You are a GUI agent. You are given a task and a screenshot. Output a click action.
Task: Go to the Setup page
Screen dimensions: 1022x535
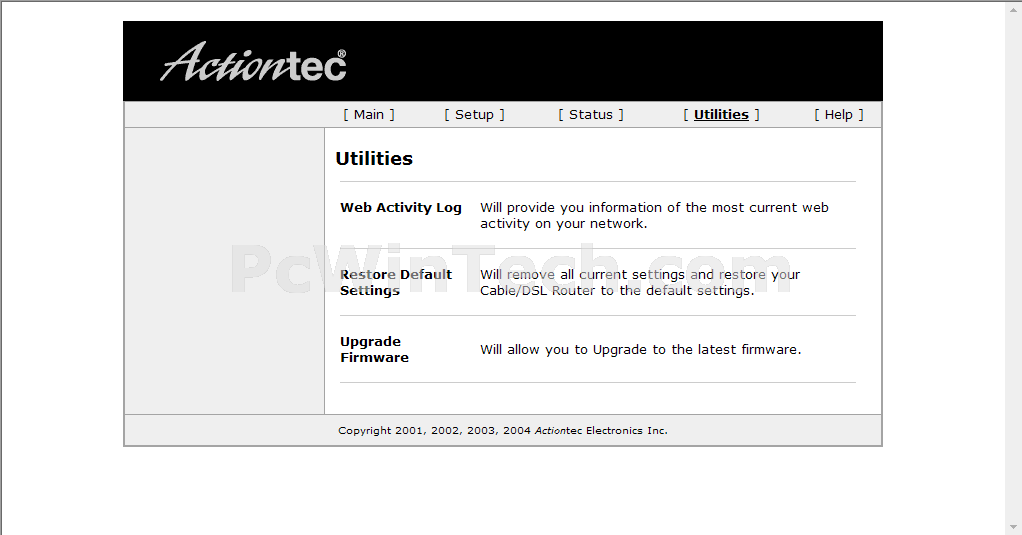[x=474, y=115]
